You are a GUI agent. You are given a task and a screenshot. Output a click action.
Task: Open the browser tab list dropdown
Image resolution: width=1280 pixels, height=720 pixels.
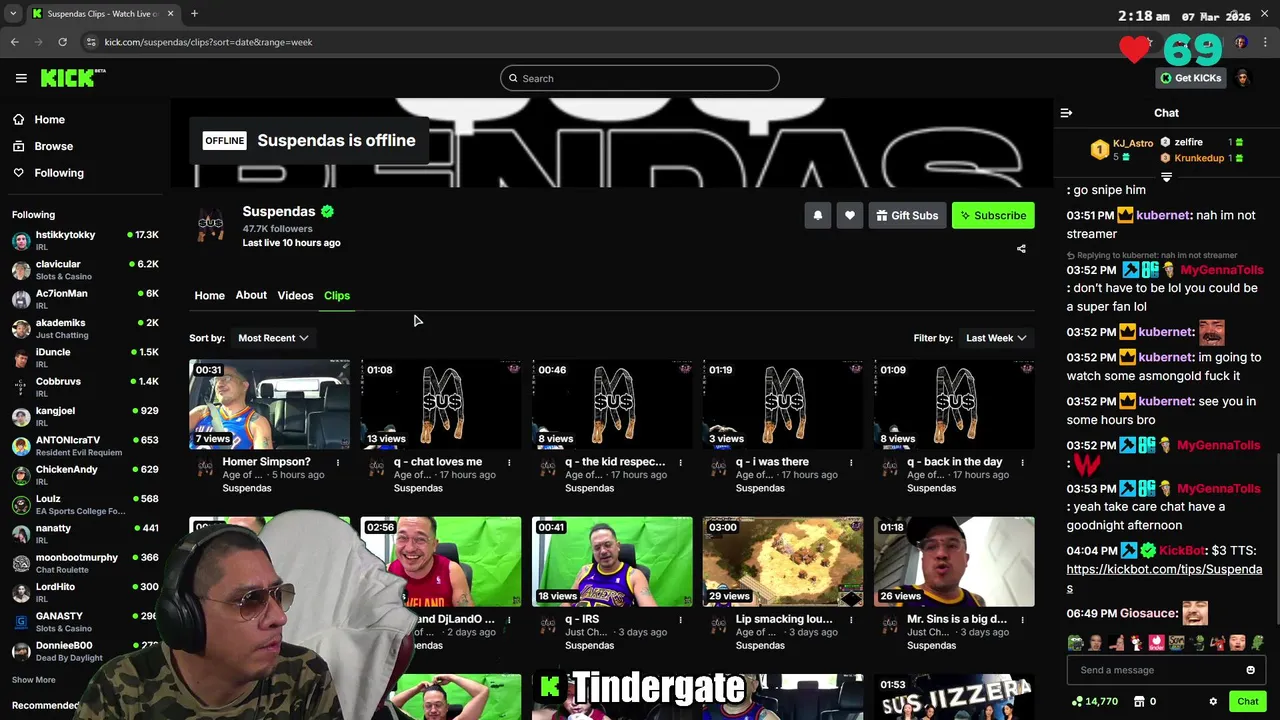13,13
